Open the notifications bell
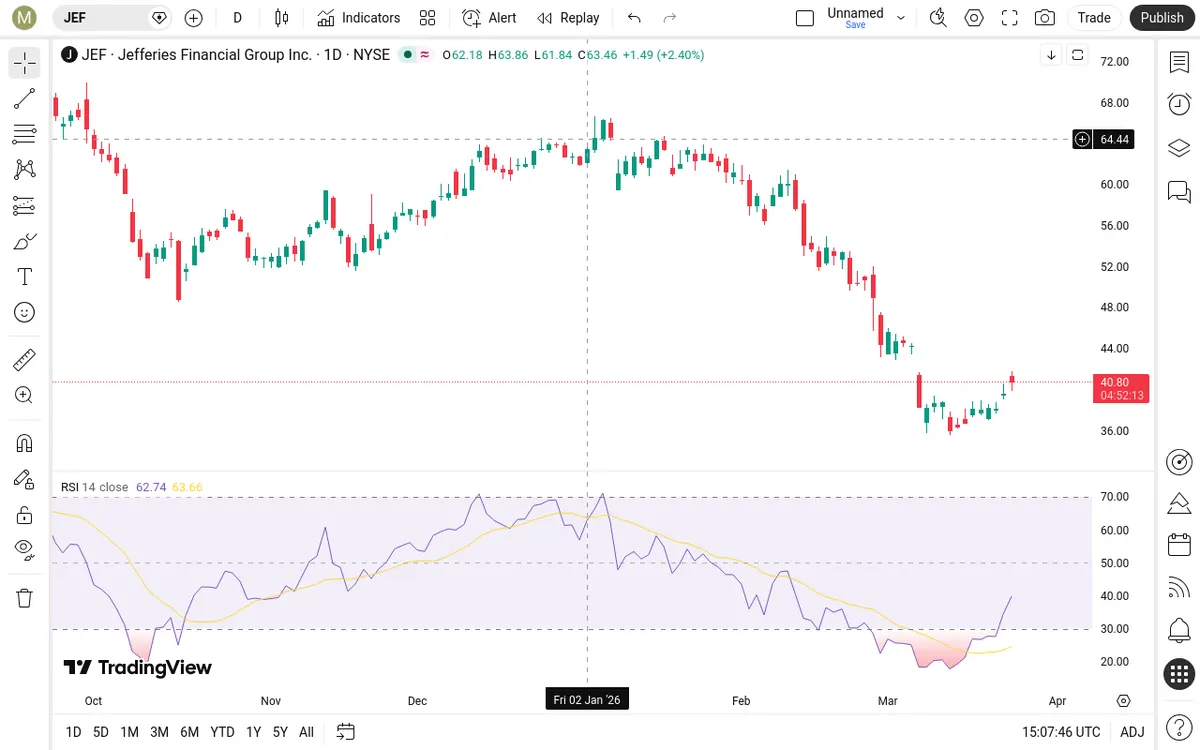This screenshot has width=1200, height=750. [x=1179, y=631]
